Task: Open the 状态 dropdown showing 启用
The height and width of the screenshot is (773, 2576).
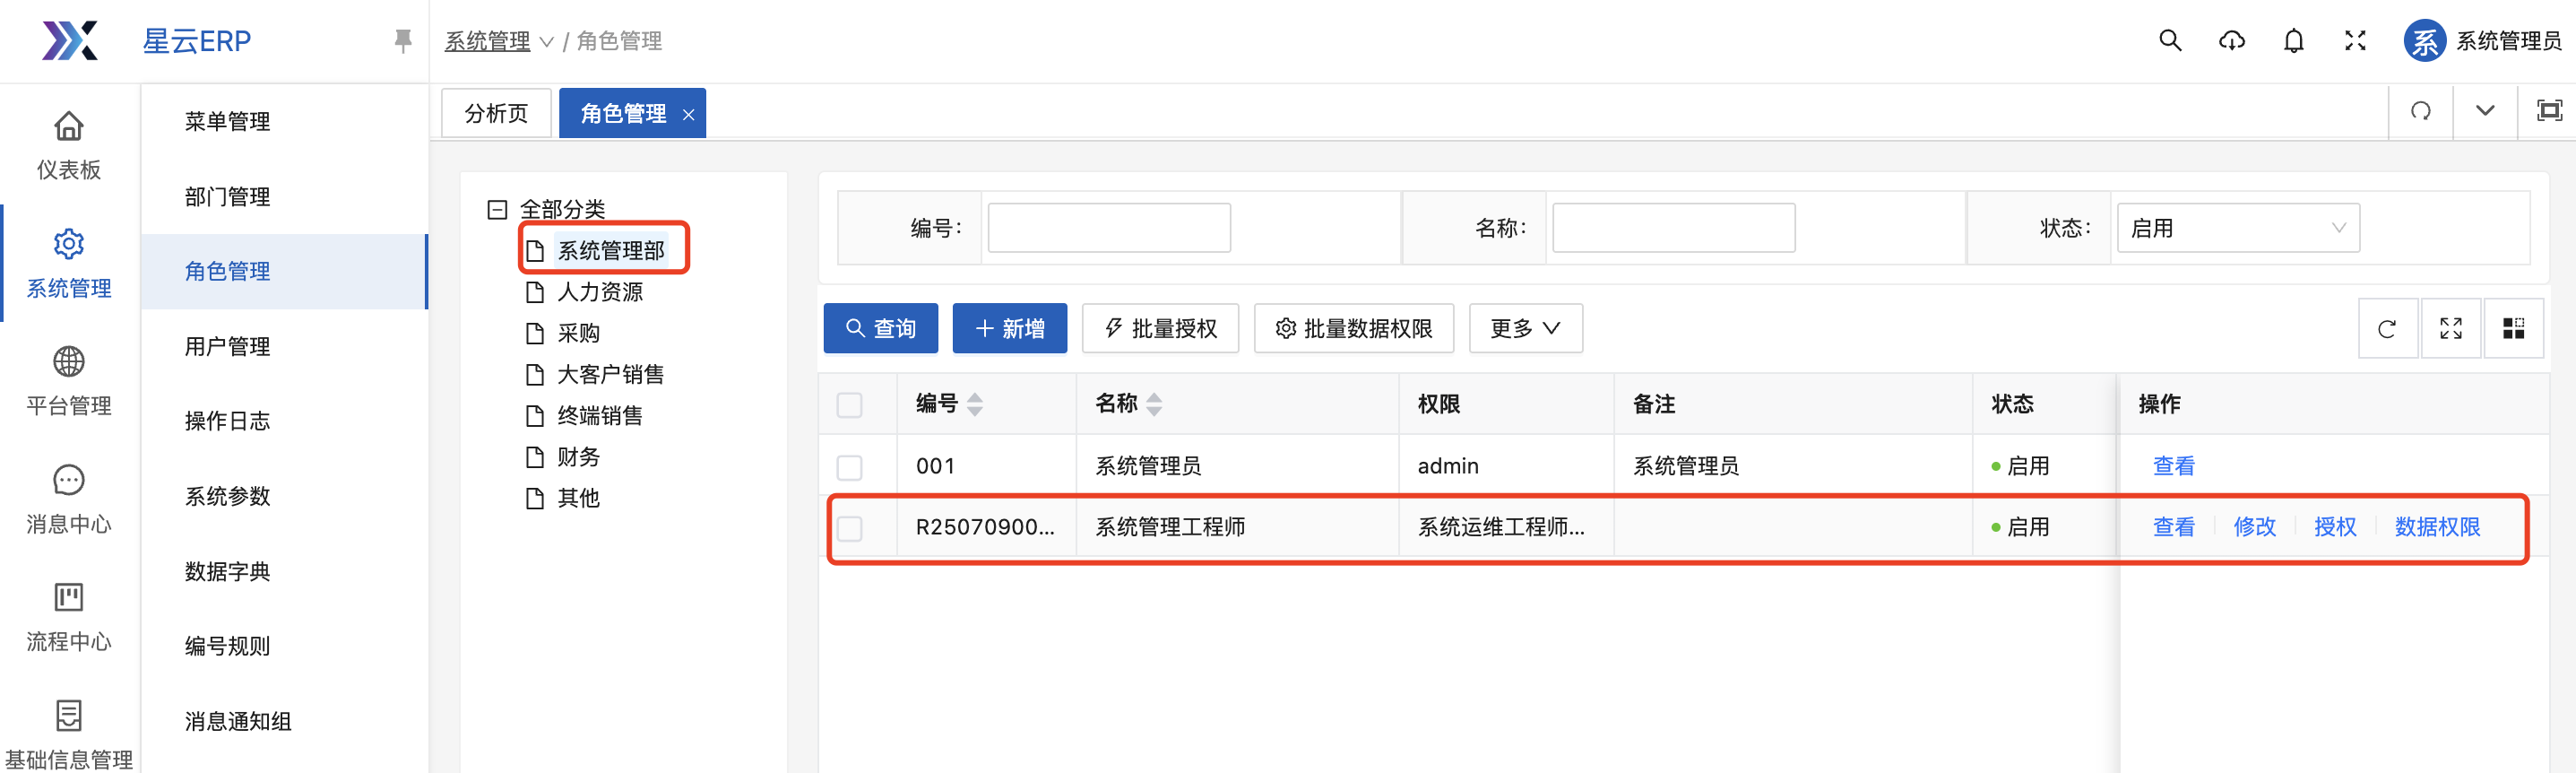Action: coord(2237,228)
